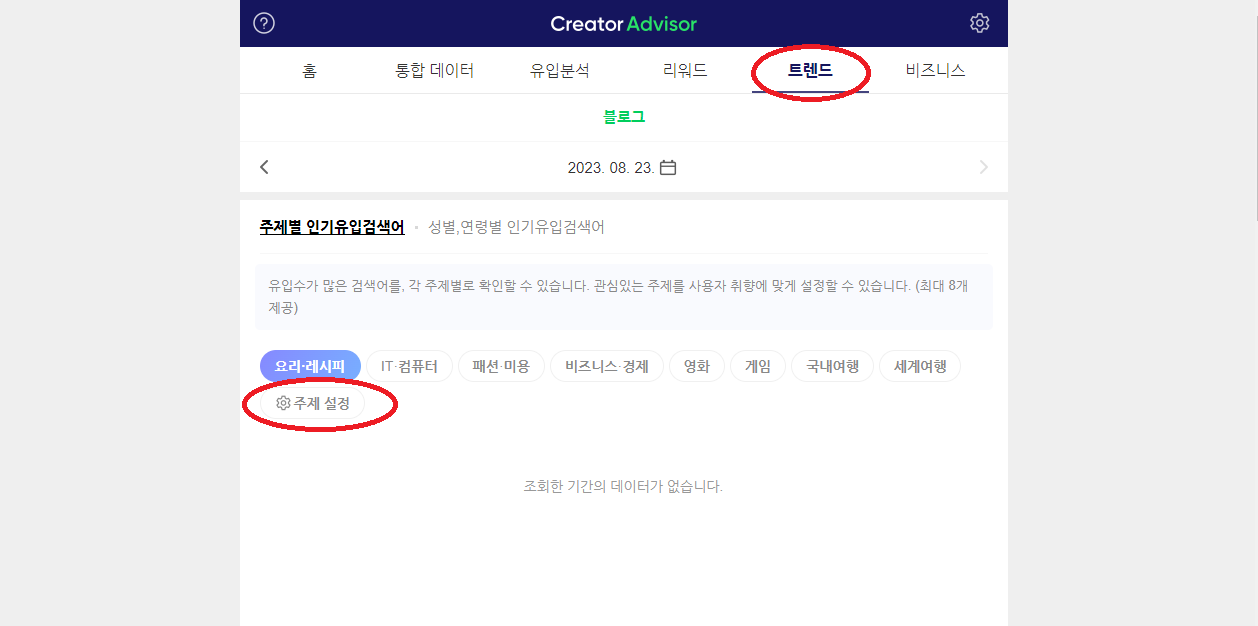This screenshot has height=626, width=1258.
Task: Select the IT·컴퓨터 topic chip
Action: (x=409, y=366)
